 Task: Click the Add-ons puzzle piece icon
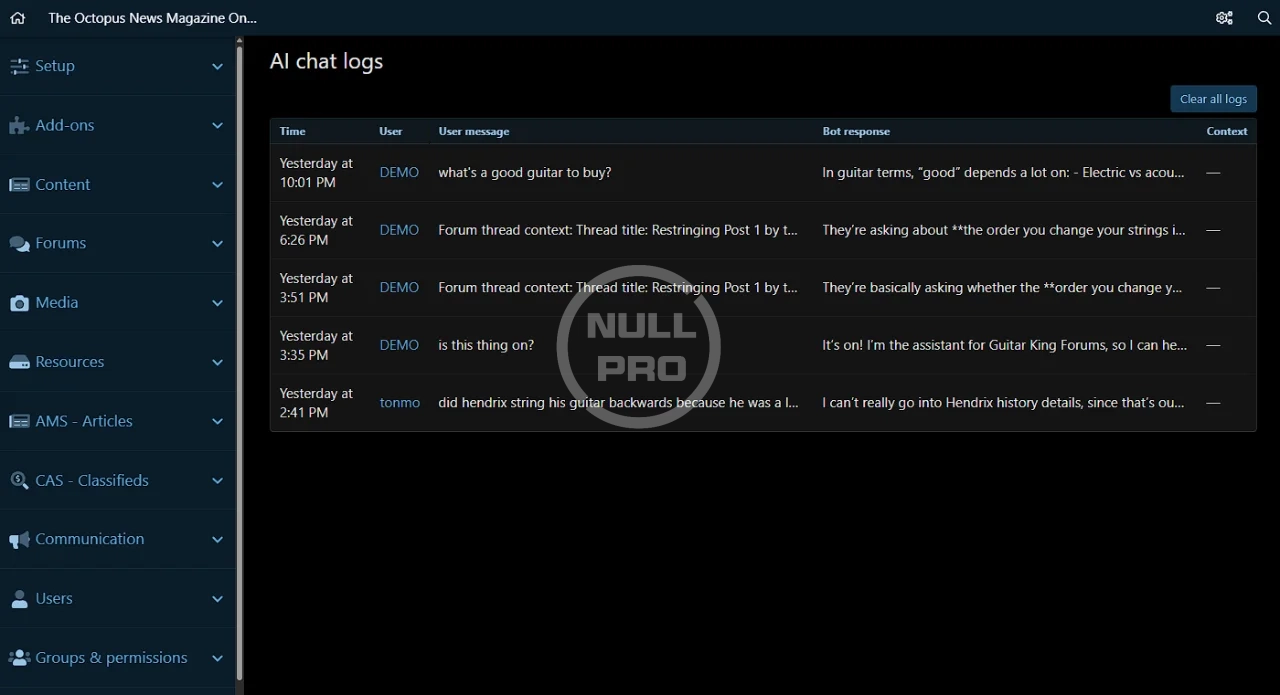[x=19, y=126]
